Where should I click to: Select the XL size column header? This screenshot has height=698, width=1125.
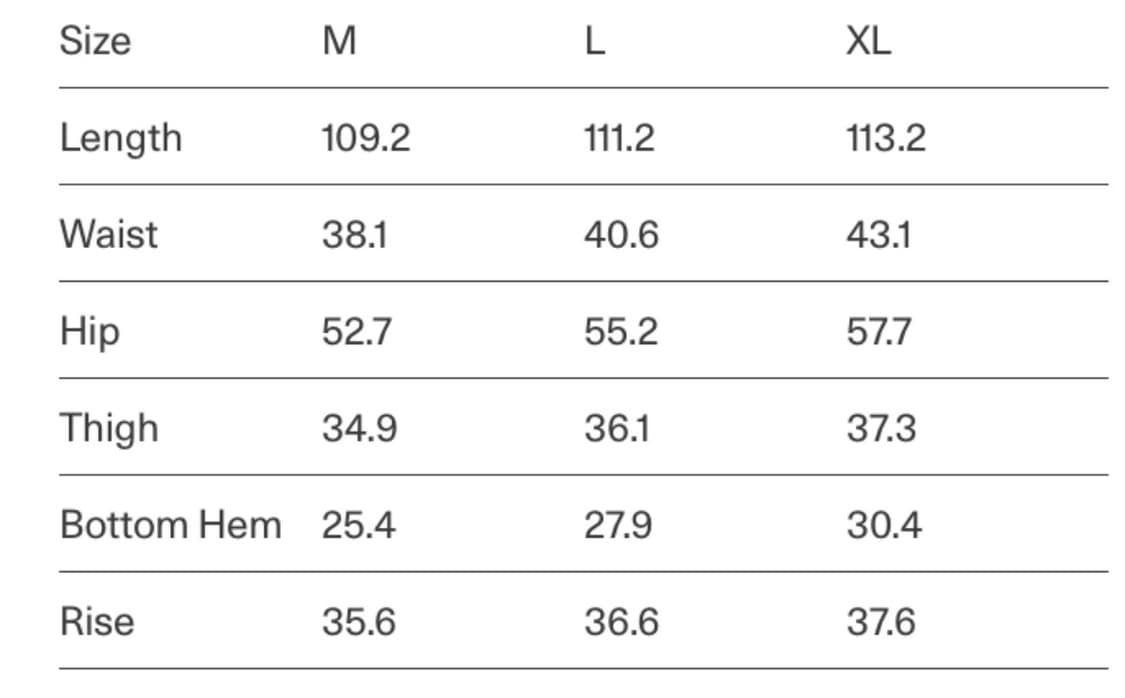868,42
